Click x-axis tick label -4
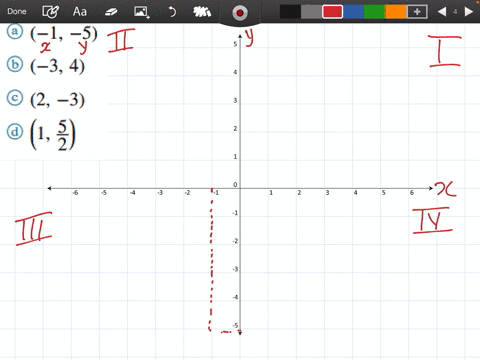Image resolution: width=480 pixels, height=360 pixels. [x=132, y=193]
